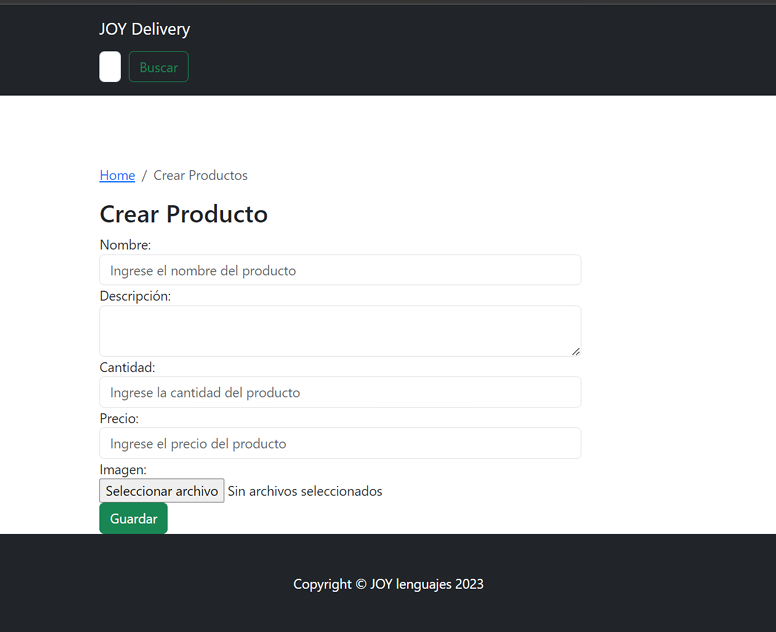The height and width of the screenshot is (632, 776).
Task: Select the Cantidad label text
Action: pos(127,367)
